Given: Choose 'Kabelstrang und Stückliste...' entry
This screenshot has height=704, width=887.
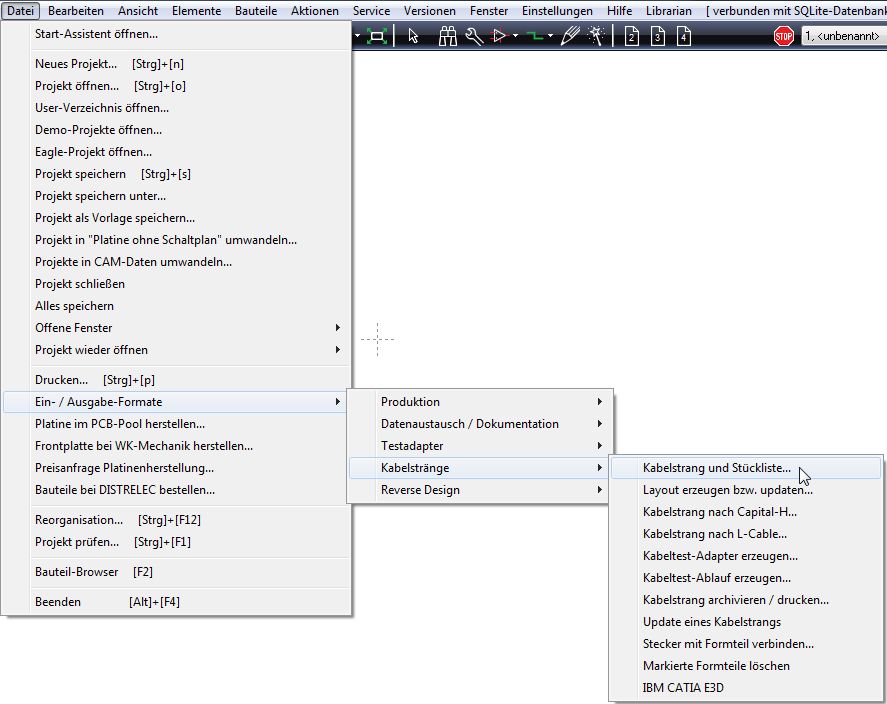Looking at the screenshot, I should tap(716, 468).
